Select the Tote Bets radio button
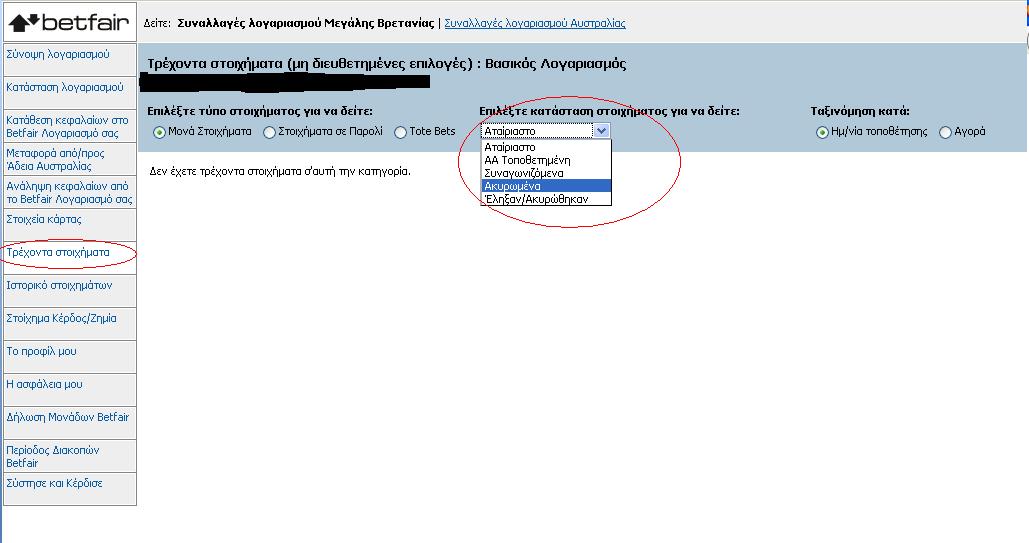Image resolution: width=1029 pixels, height=543 pixels. click(400, 133)
